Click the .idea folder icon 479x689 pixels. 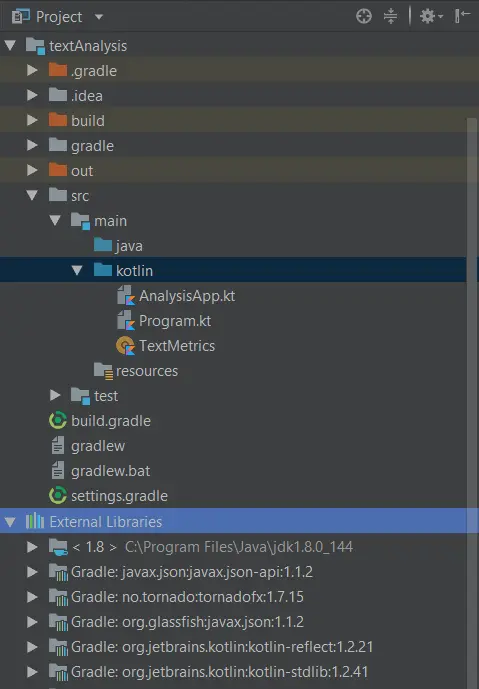pyautogui.click(x=58, y=95)
